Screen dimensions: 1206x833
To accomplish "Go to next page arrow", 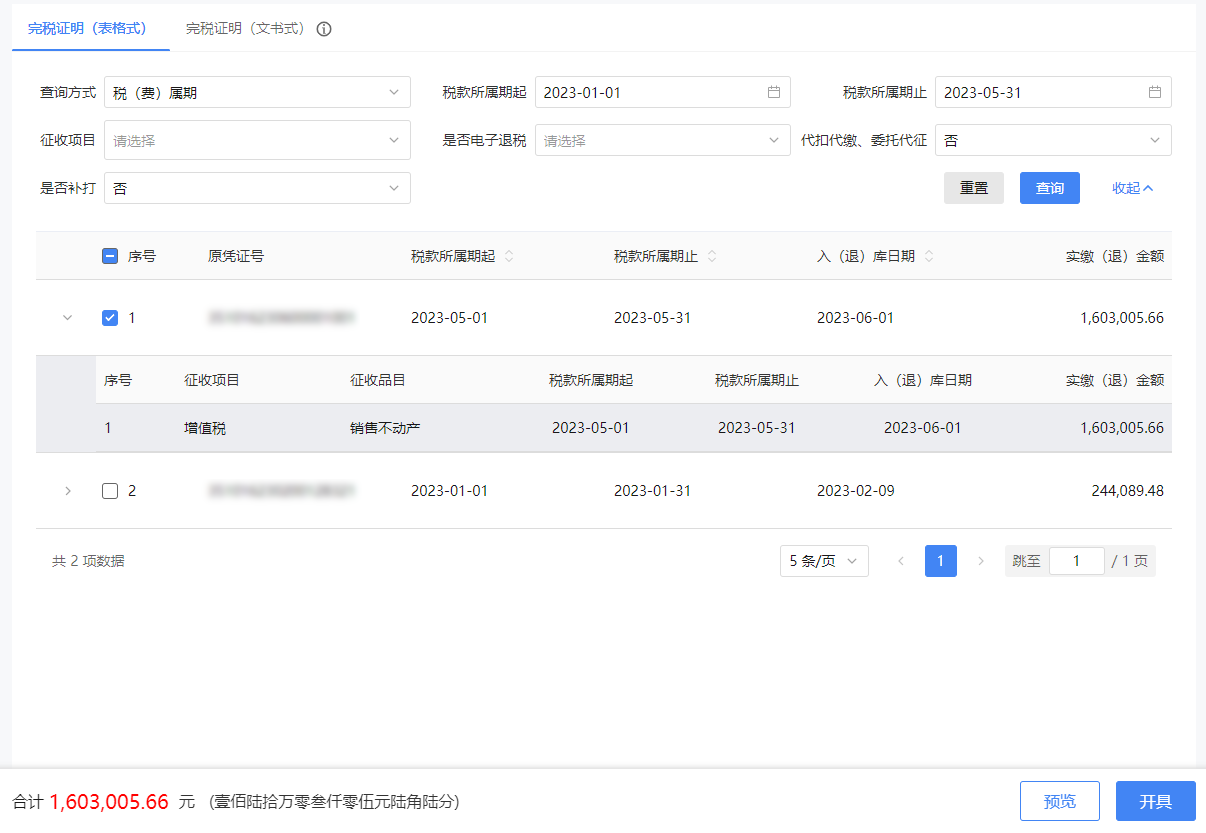I will 981,561.
